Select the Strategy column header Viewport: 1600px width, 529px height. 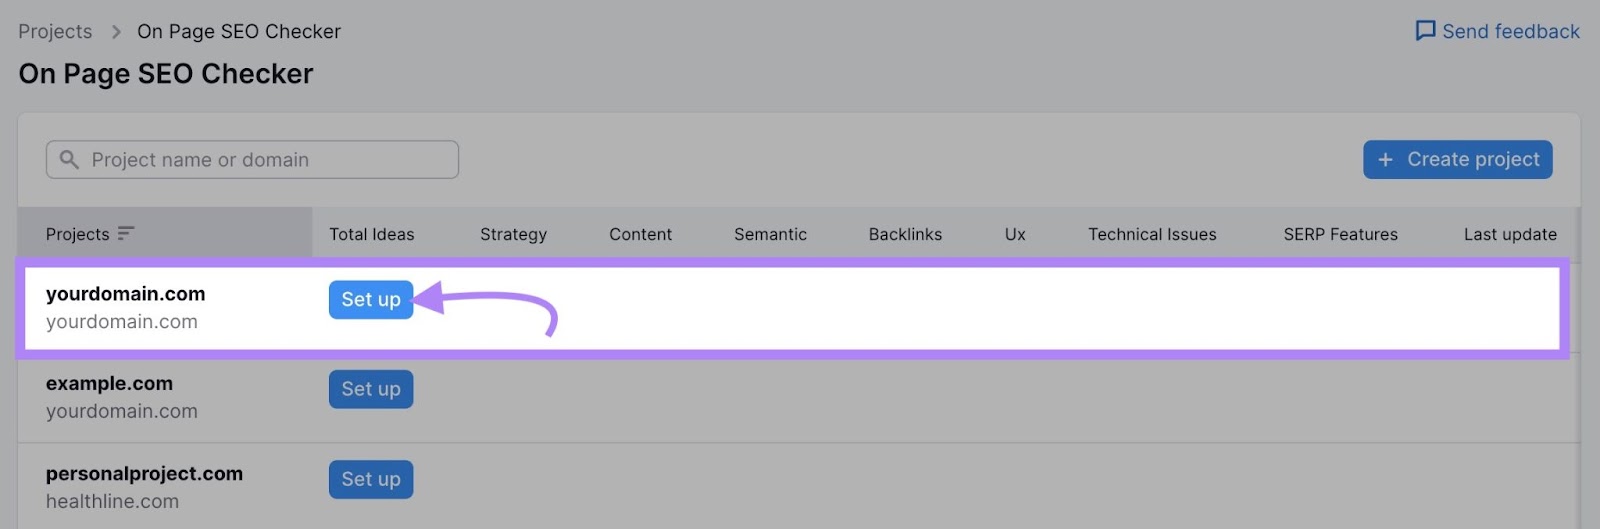click(513, 234)
